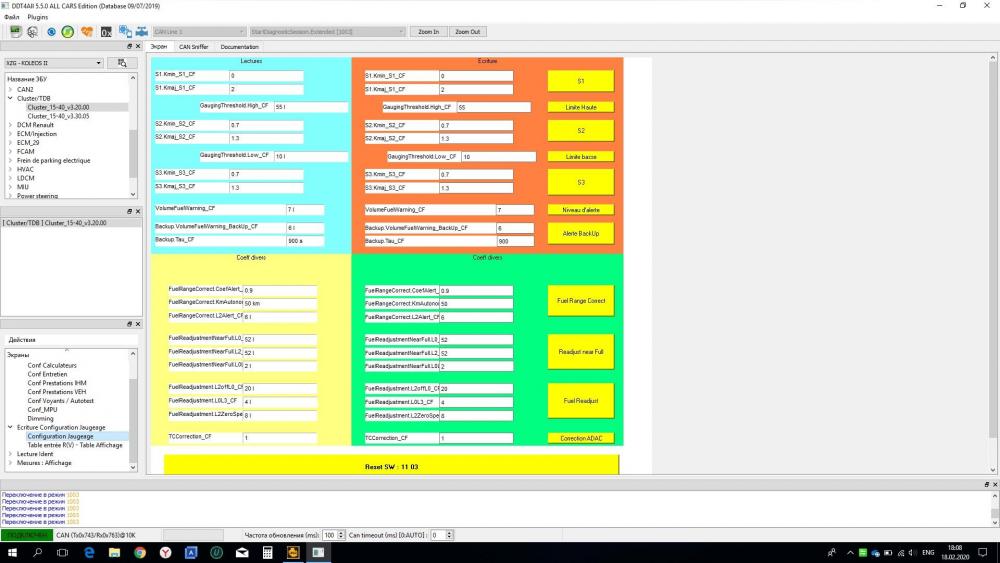
Task: Close the bottom log panel
Action: point(995,485)
